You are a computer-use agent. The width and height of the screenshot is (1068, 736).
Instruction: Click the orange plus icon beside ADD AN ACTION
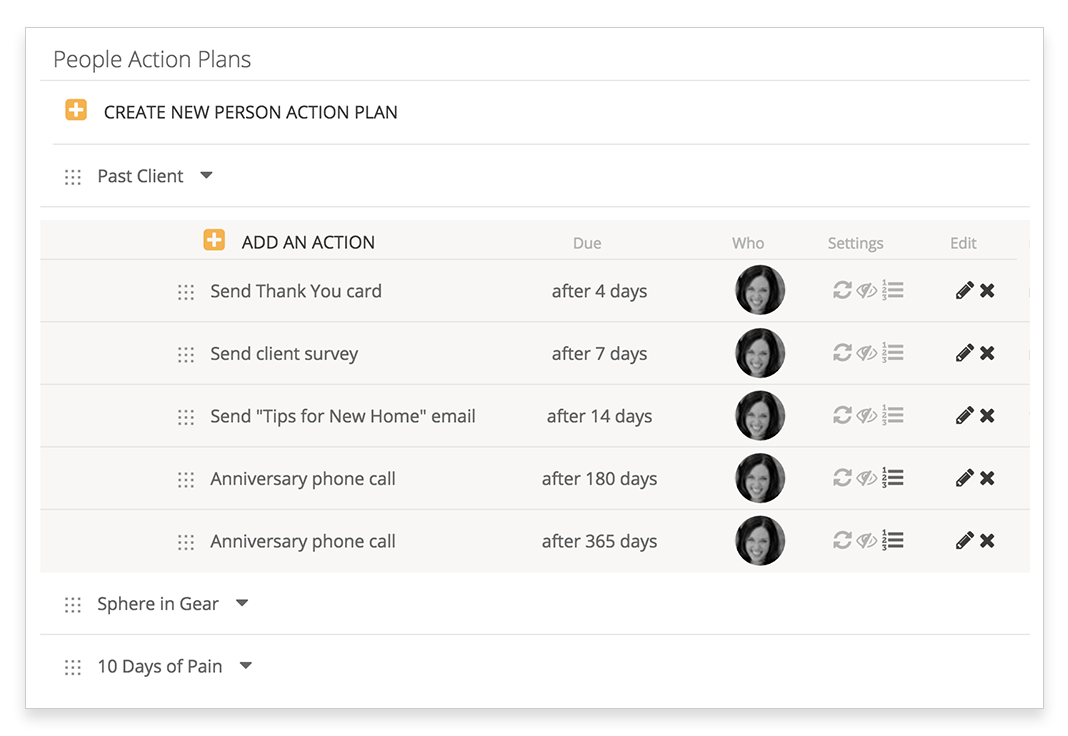point(214,240)
